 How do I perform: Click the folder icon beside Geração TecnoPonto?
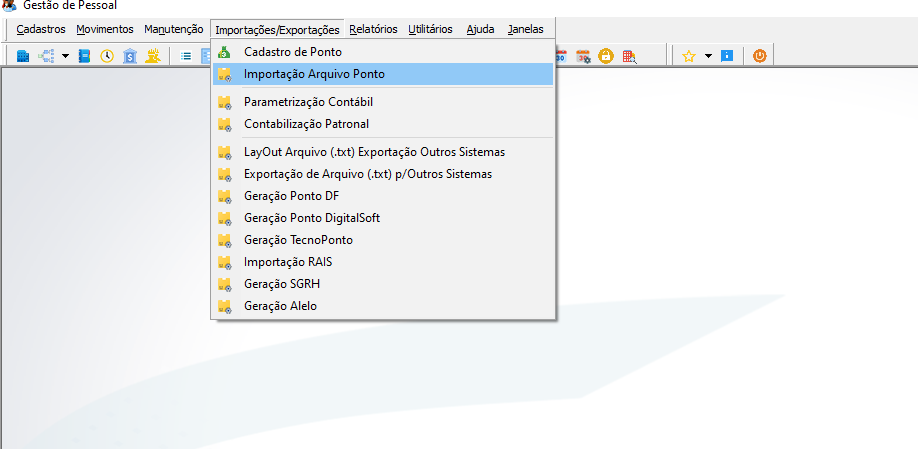point(224,240)
